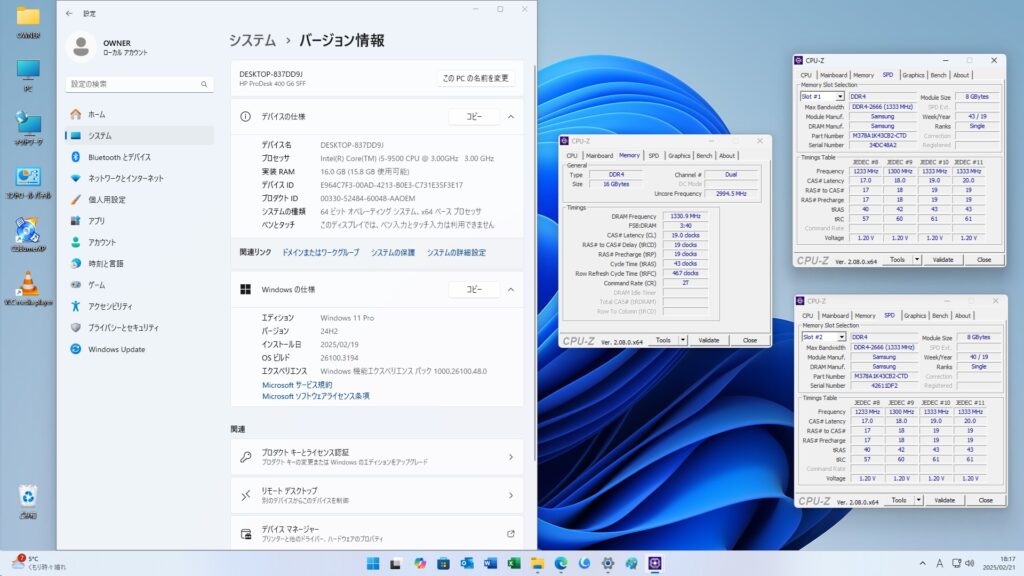Open the Windows Start button
Screen dimensions: 1024x576
coord(372,564)
